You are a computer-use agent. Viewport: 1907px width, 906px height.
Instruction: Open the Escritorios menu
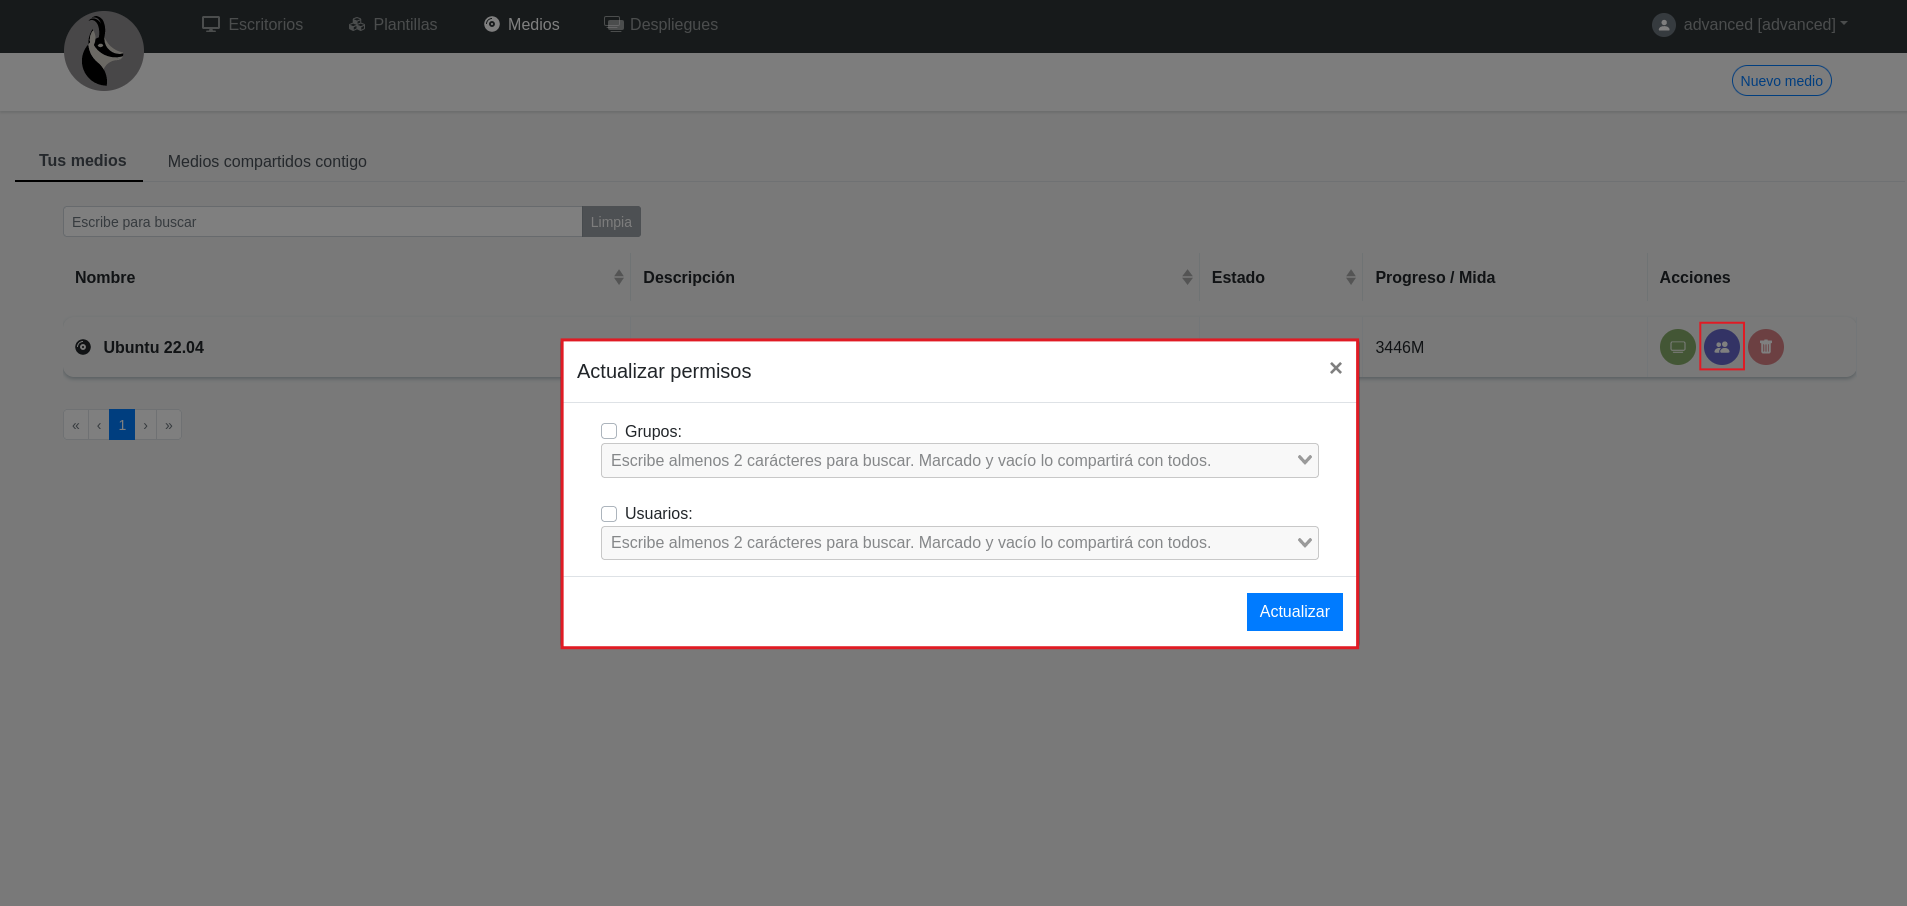[x=253, y=25]
